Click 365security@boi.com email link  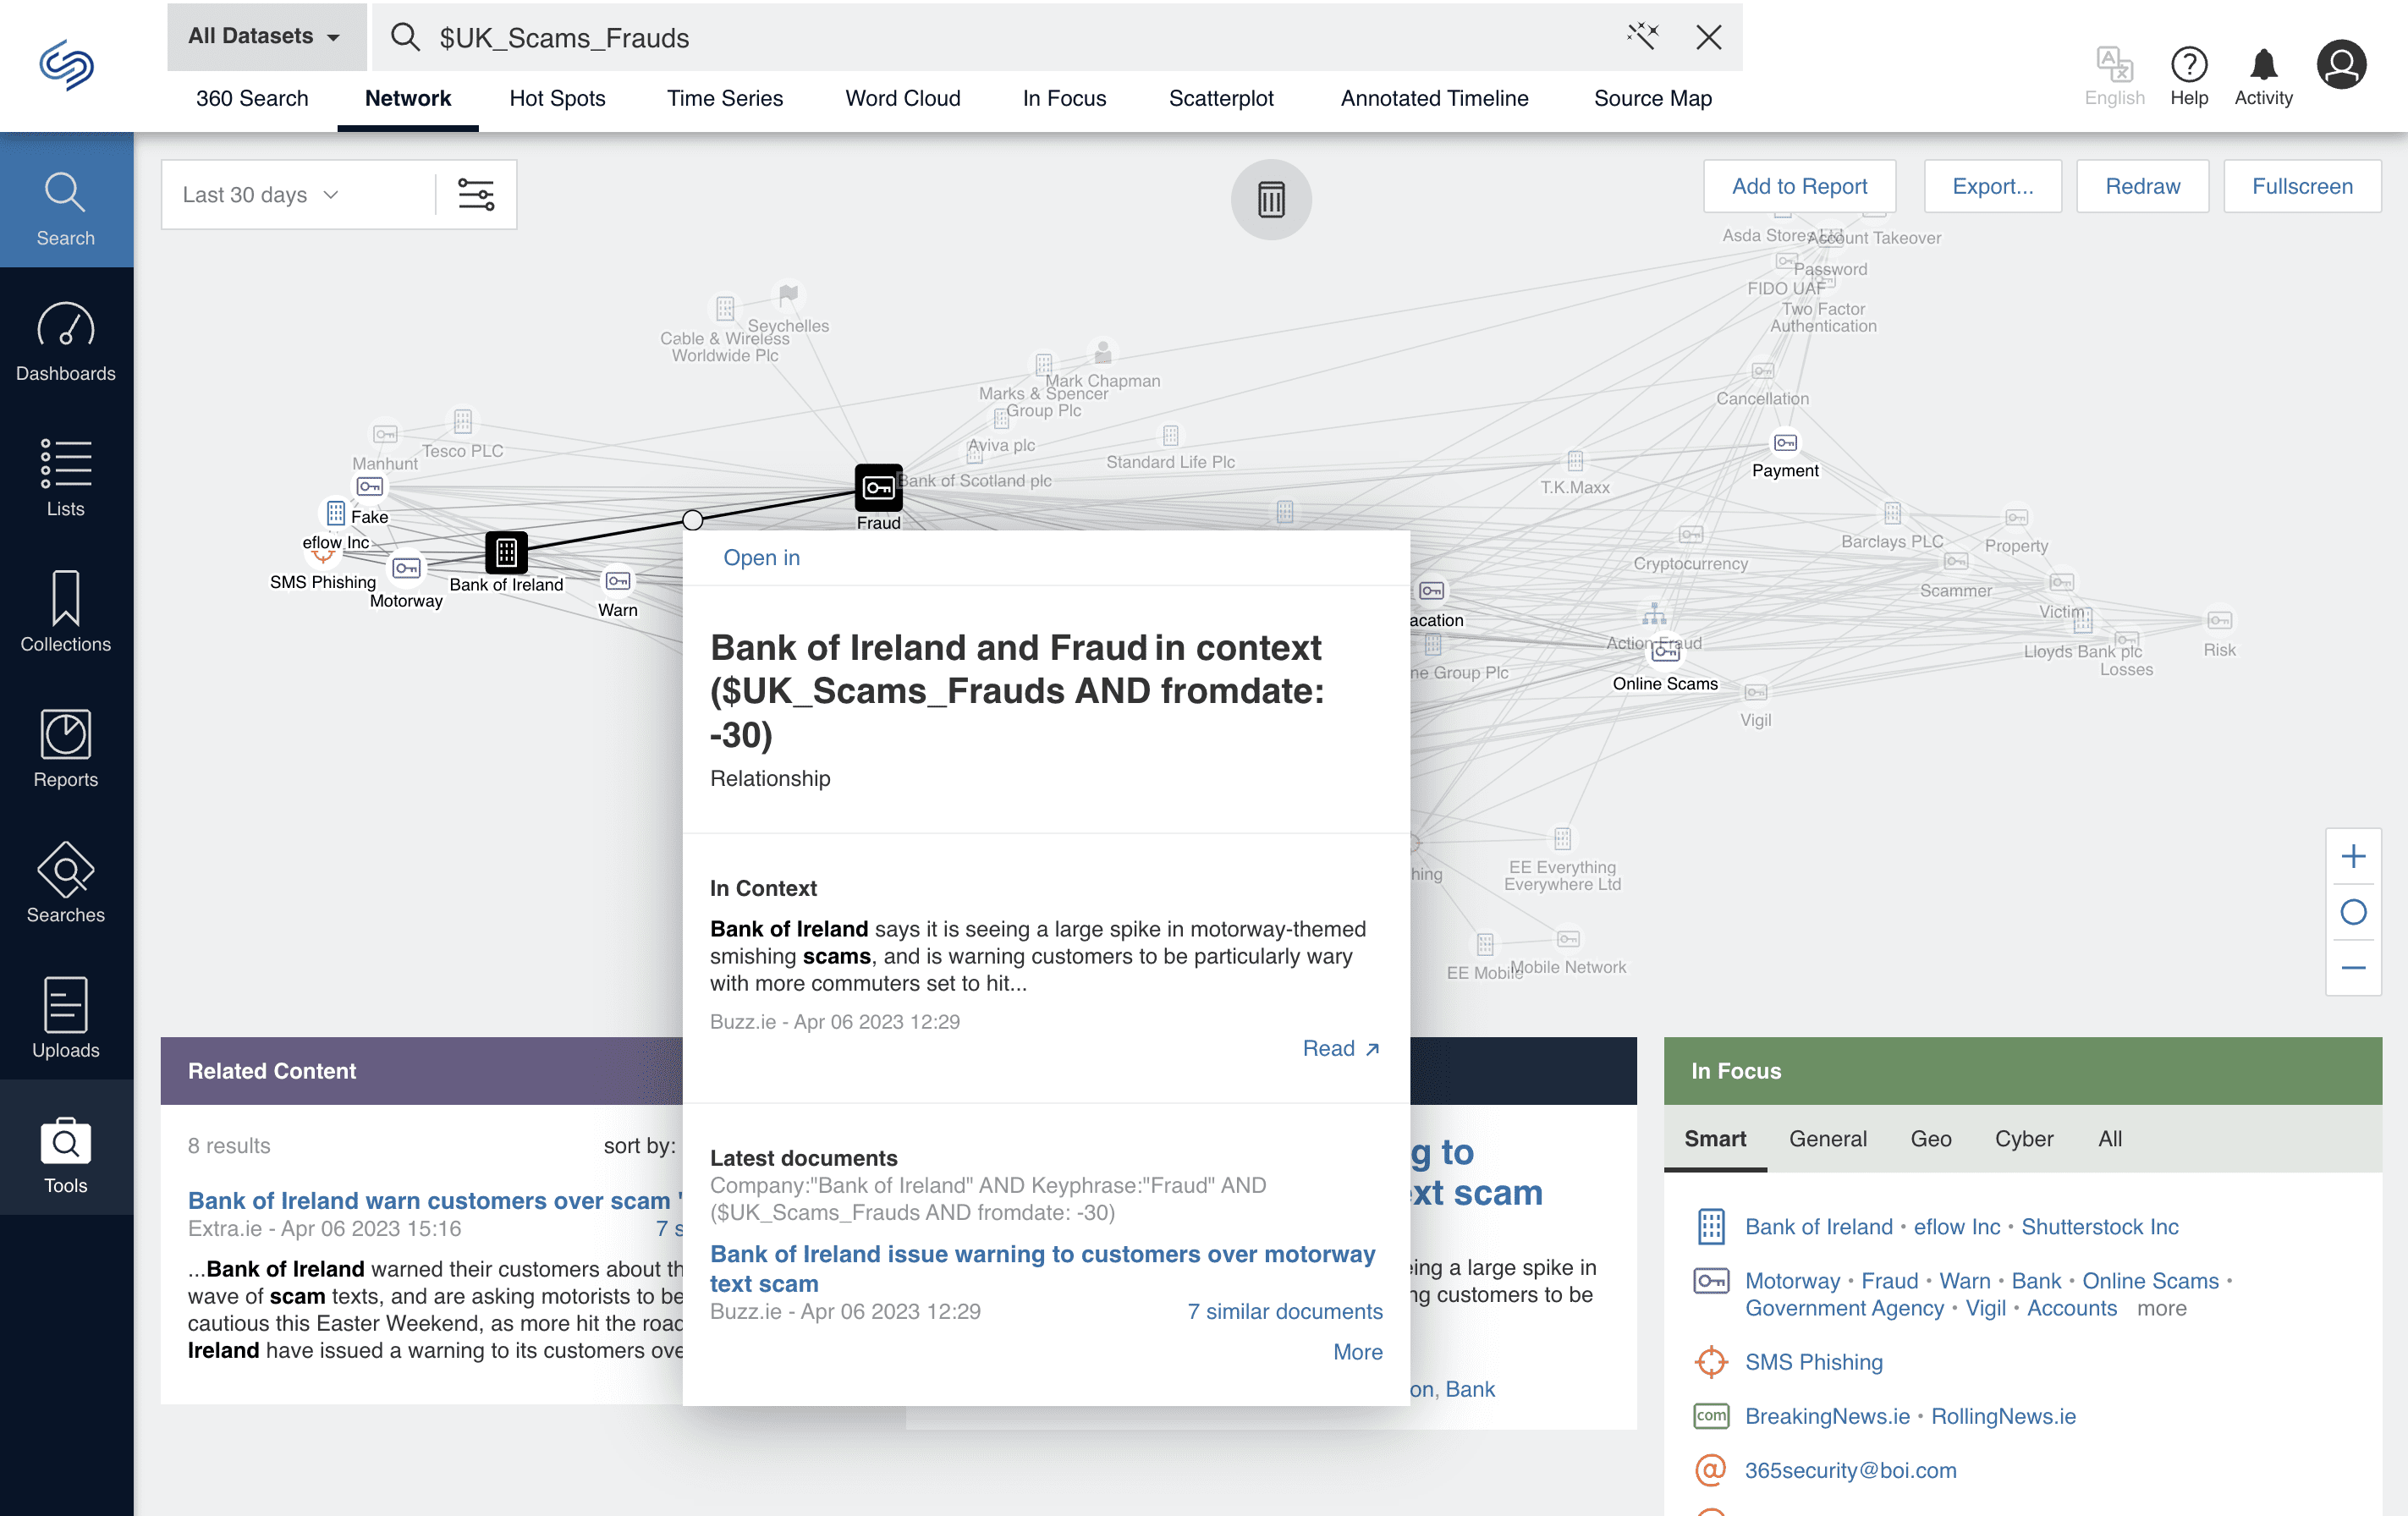click(1850, 1470)
